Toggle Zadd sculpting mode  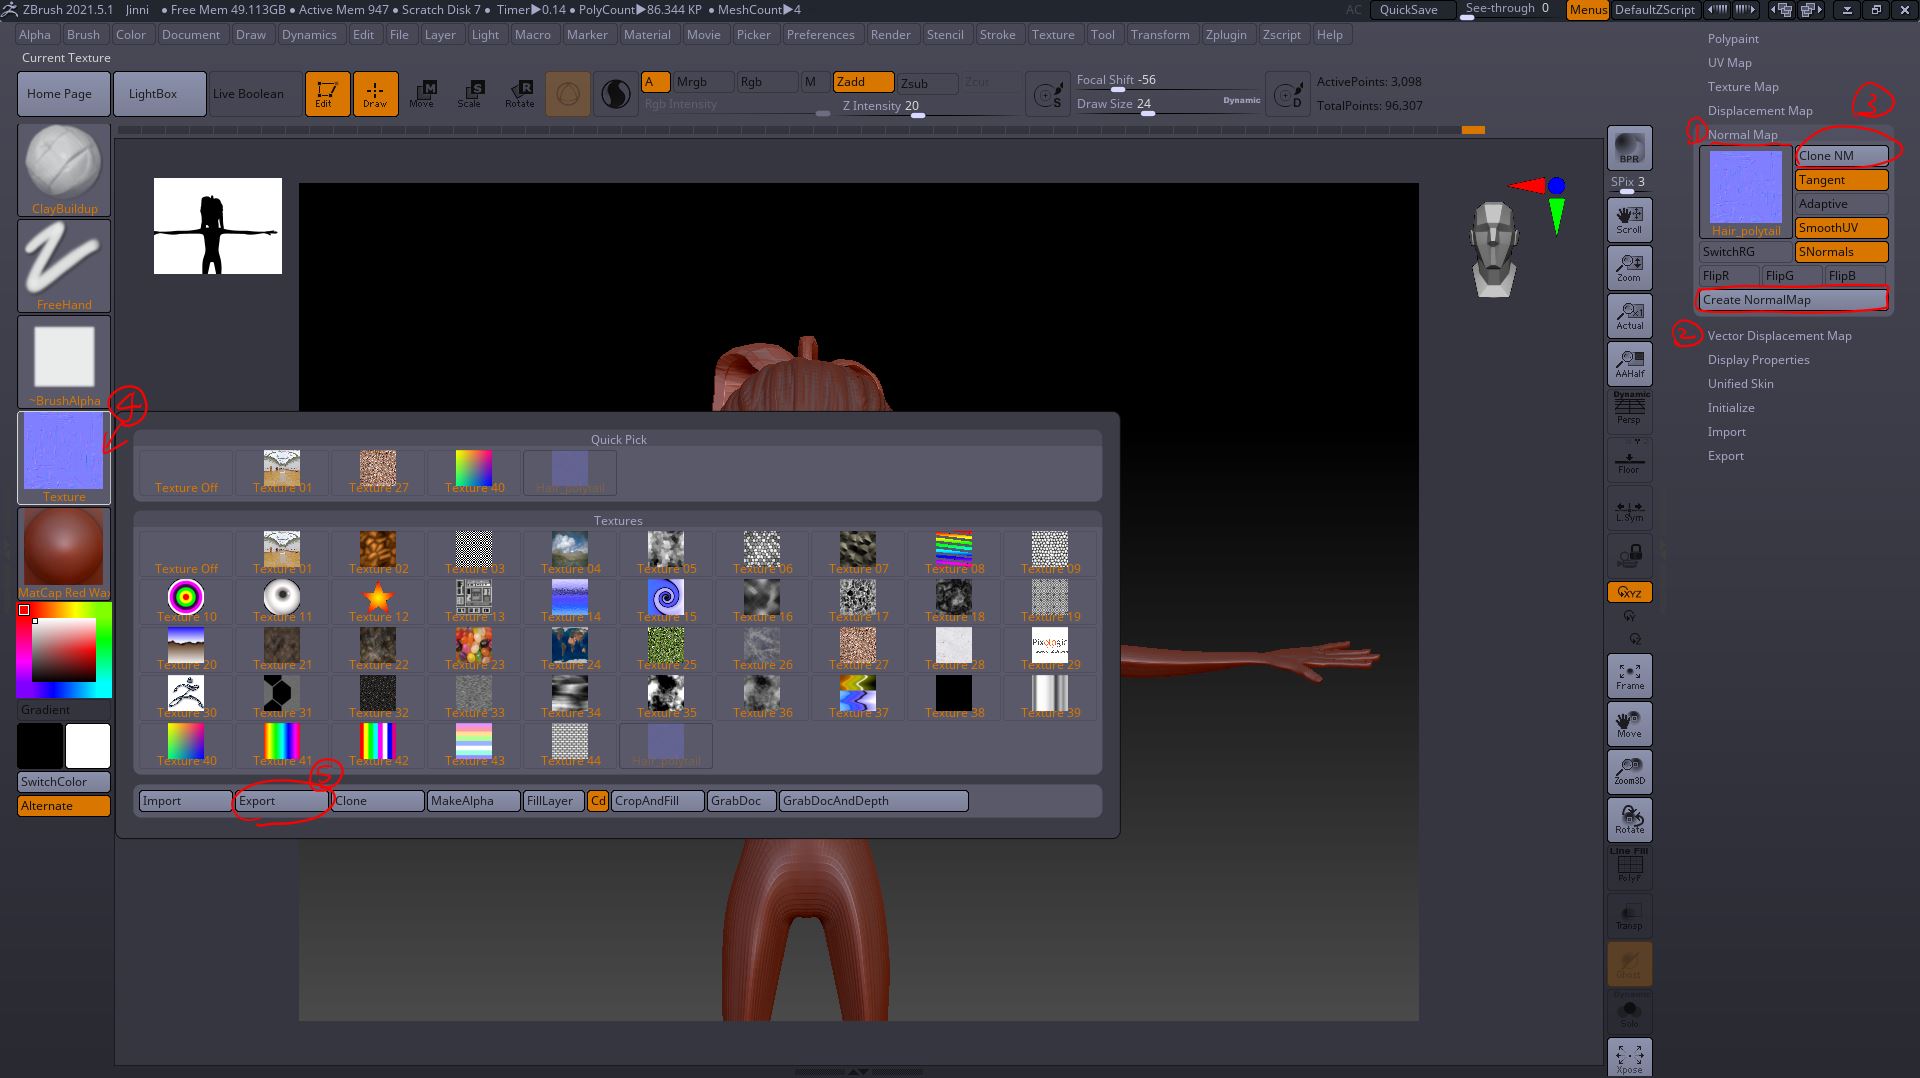862,82
